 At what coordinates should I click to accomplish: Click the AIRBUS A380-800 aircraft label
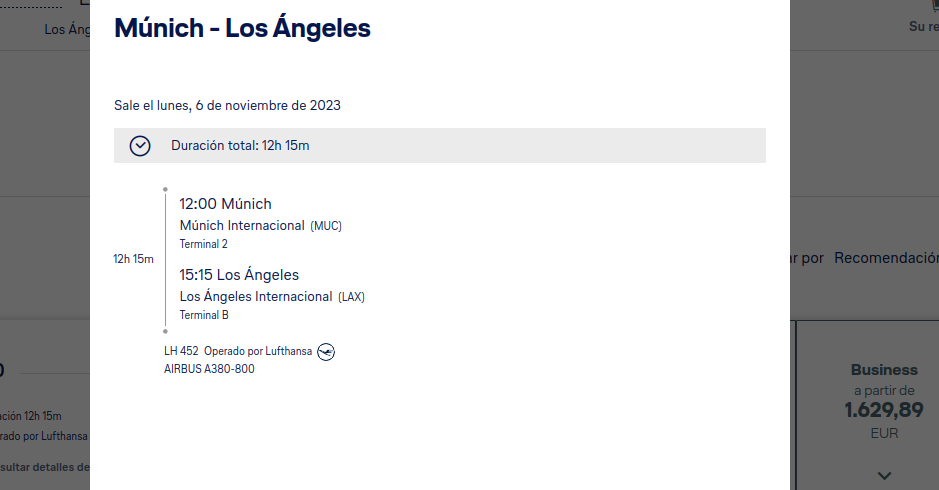coord(209,369)
